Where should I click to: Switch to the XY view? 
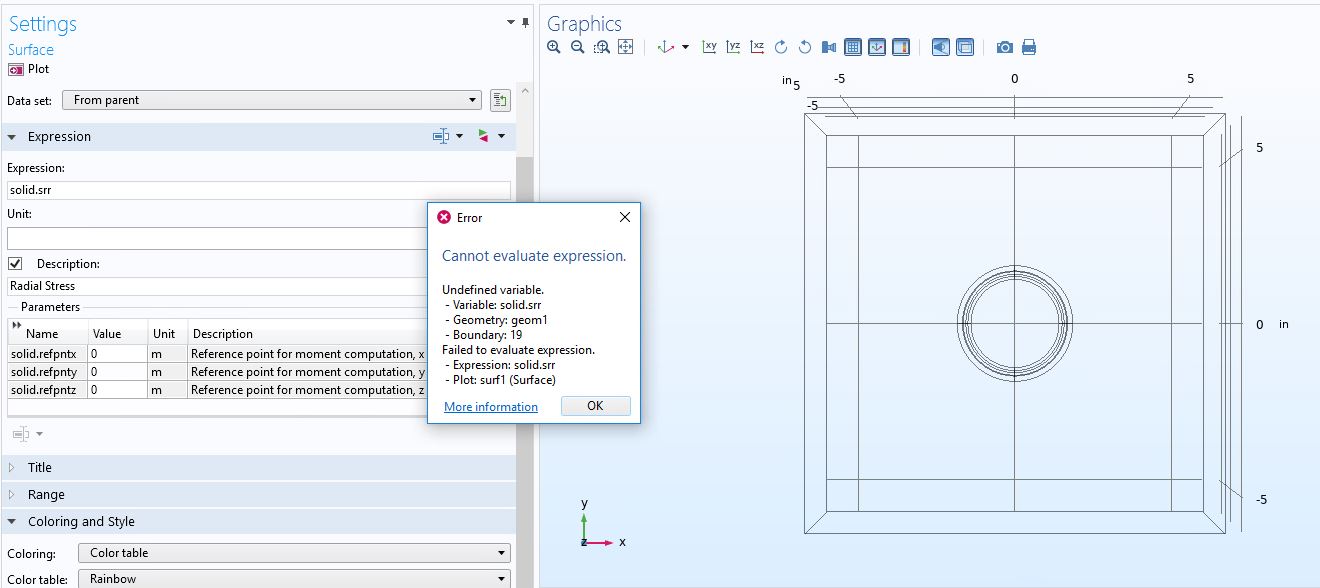(710, 47)
